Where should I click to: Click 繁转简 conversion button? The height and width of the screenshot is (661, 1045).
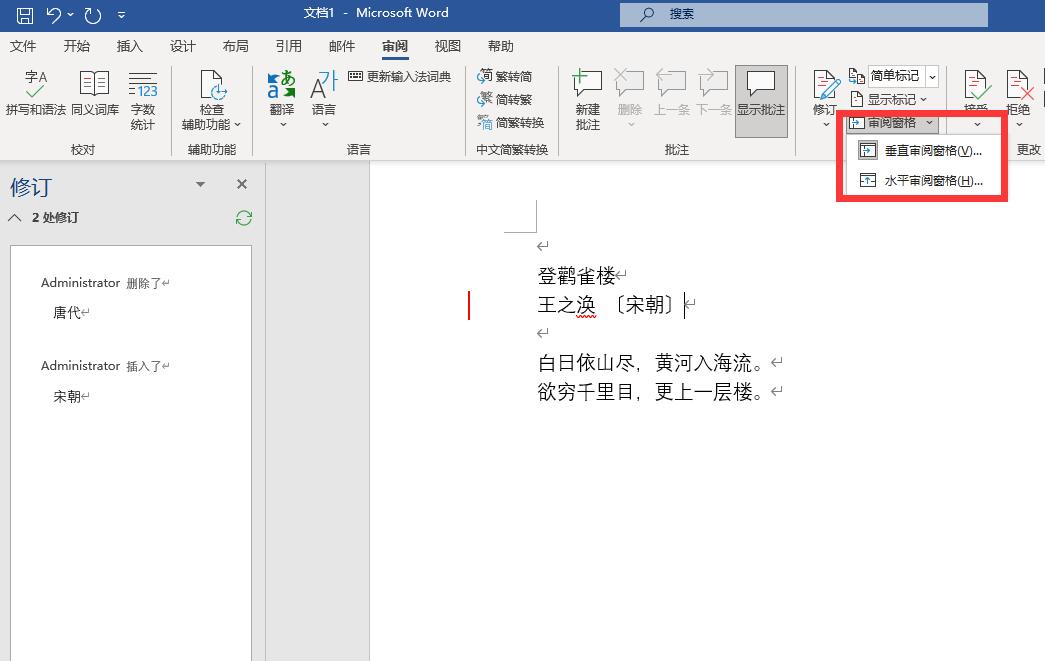click(505, 76)
